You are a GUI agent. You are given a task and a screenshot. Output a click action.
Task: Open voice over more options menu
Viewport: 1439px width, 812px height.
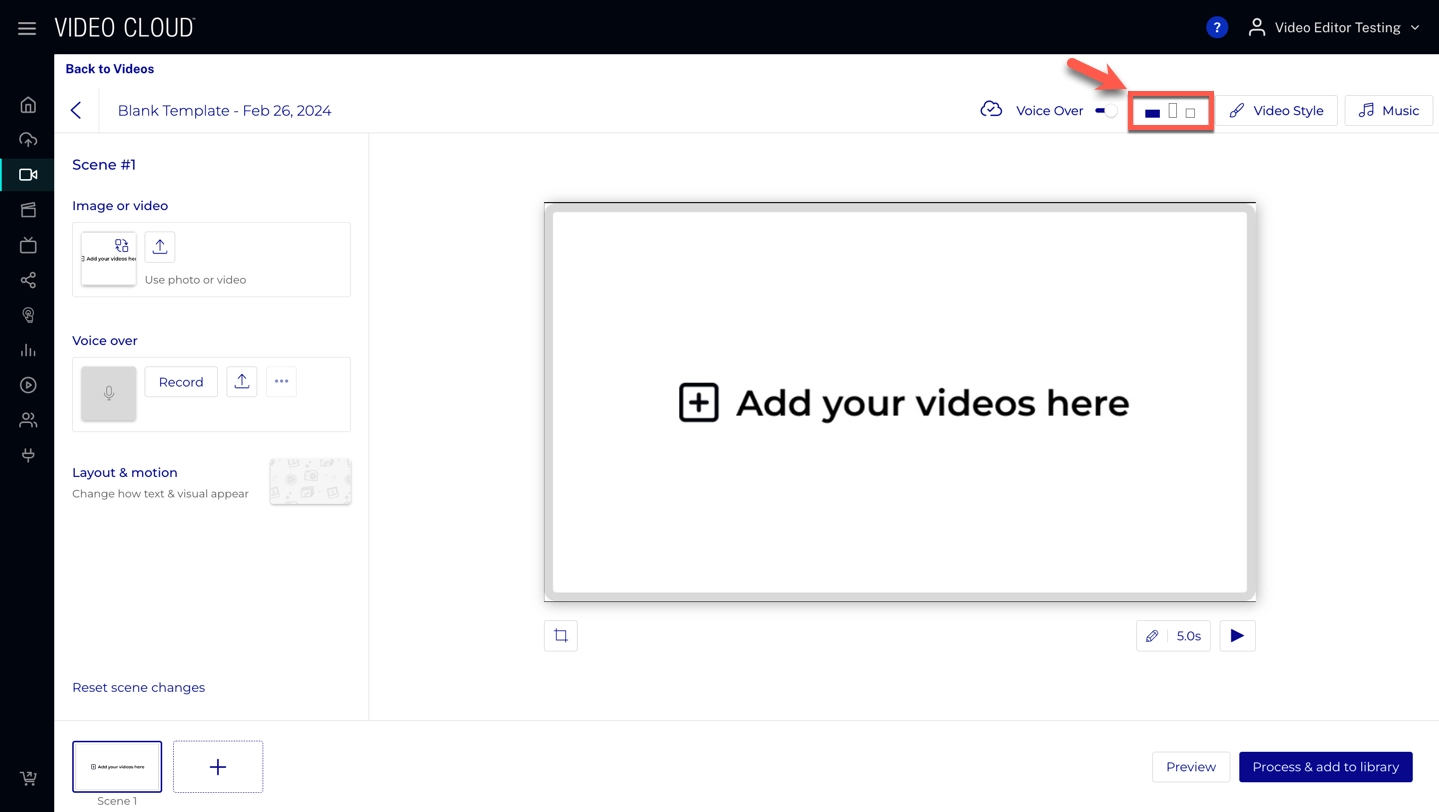coord(282,382)
